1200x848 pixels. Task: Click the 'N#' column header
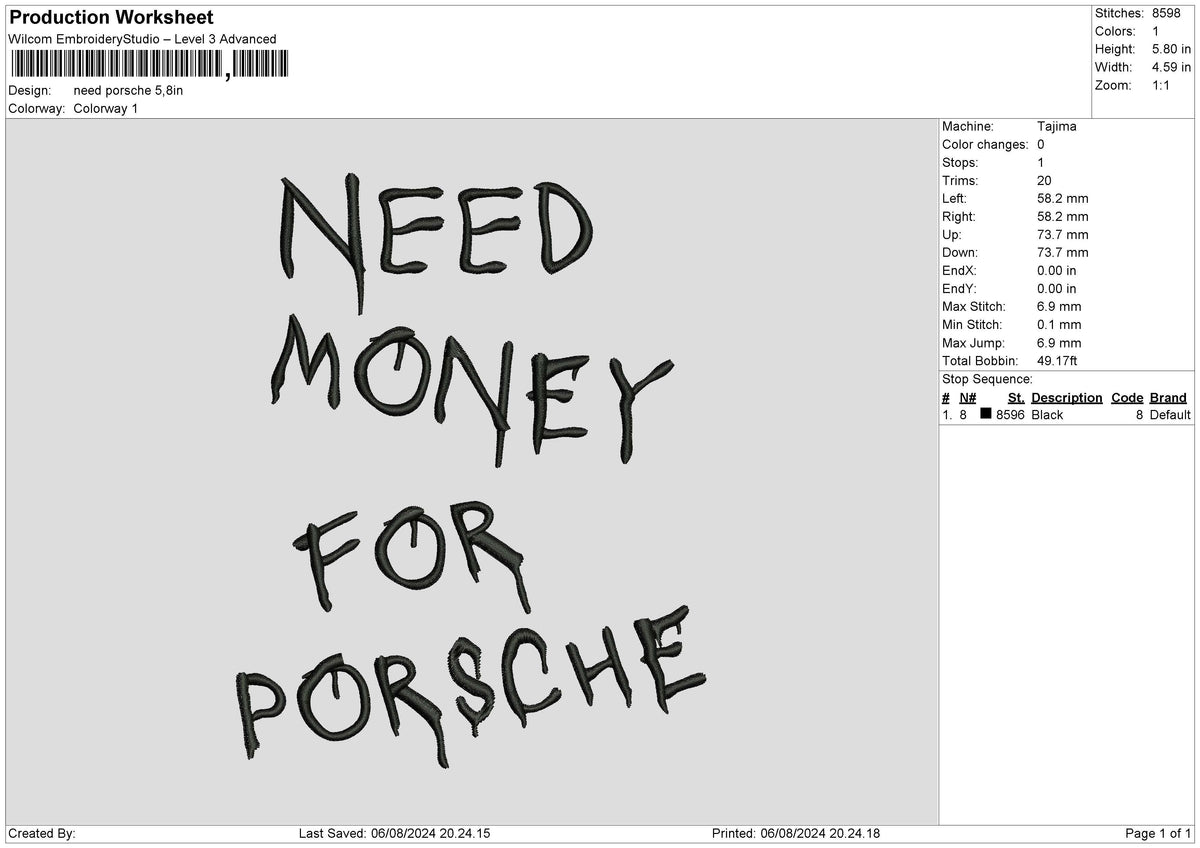pyautogui.click(x=967, y=398)
